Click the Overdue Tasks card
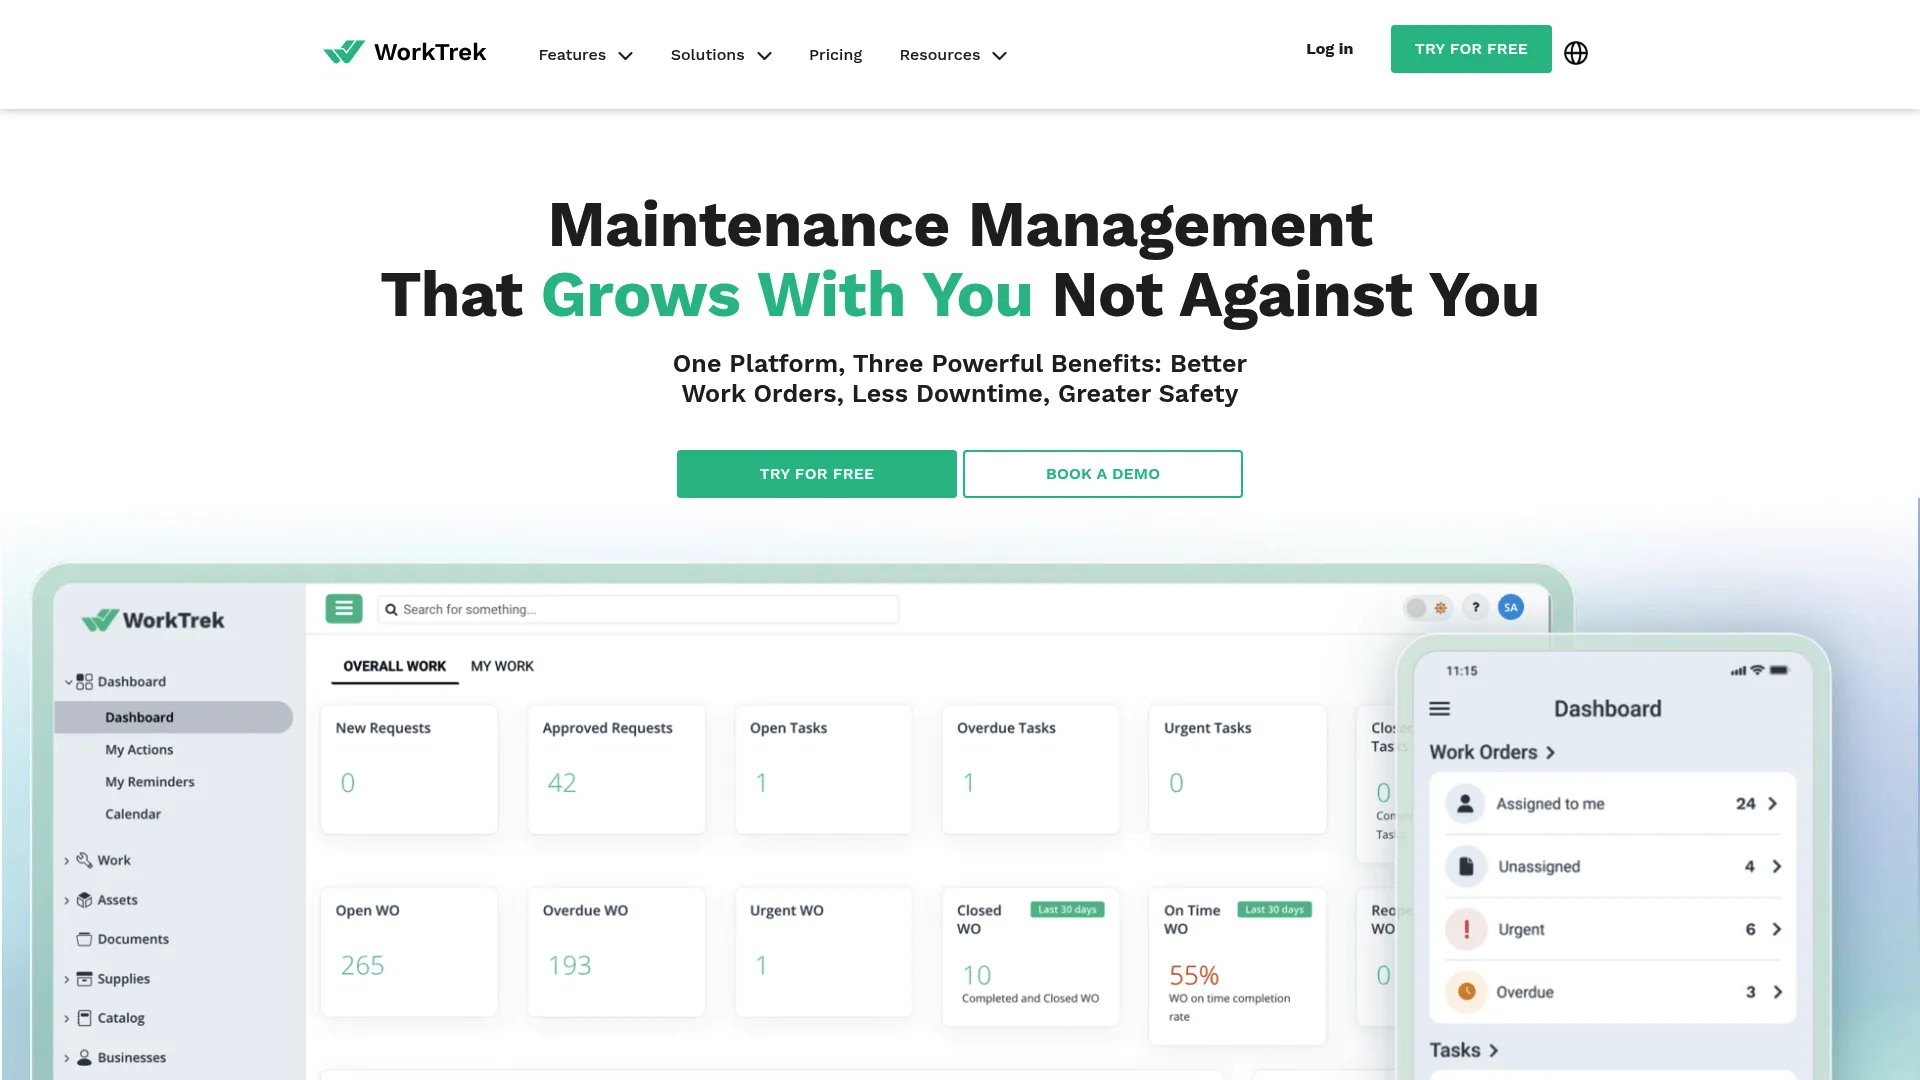The height and width of the screenshot is (1080, 1920). [1030, 769]
